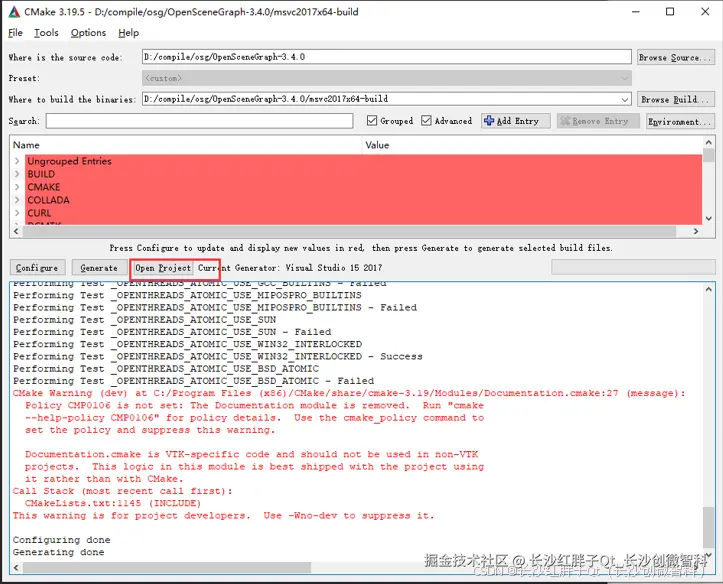
Task: Click the WIN32_INTERLOCKED - Success log line
Action: pyautogui.click(x=218, y=356)
